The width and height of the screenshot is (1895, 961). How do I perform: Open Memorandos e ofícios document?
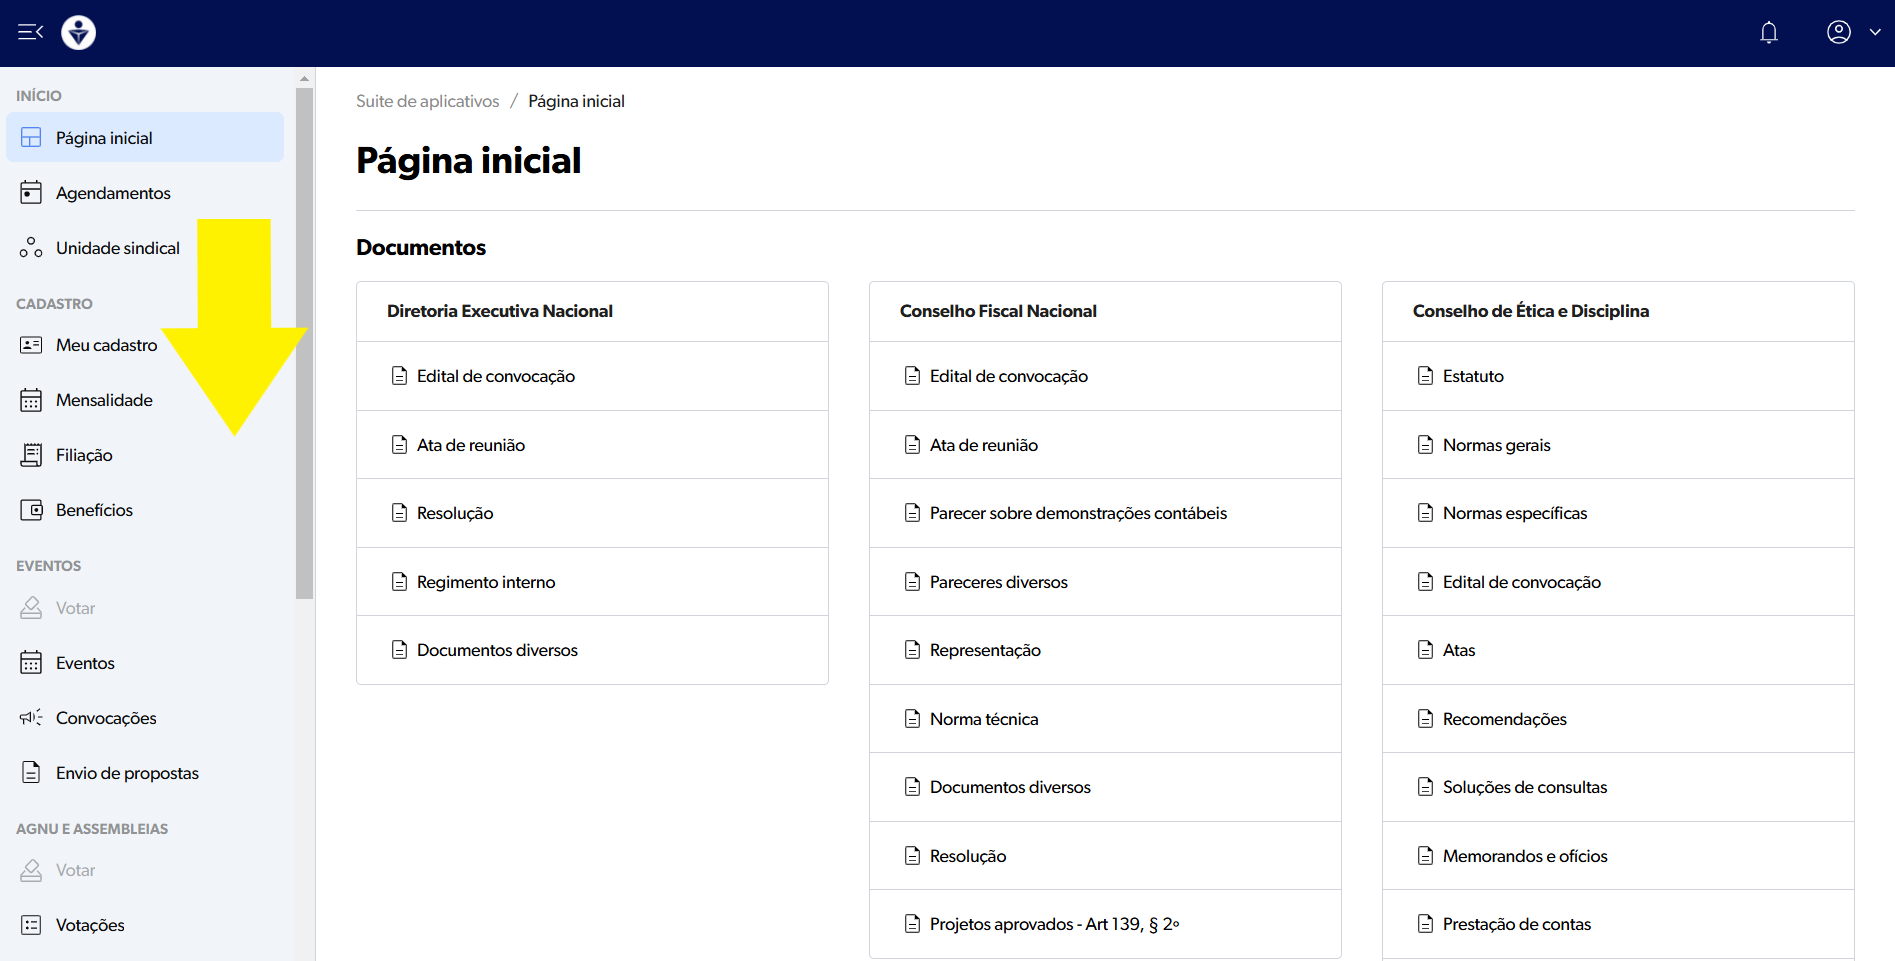[x=1524, y=856]
